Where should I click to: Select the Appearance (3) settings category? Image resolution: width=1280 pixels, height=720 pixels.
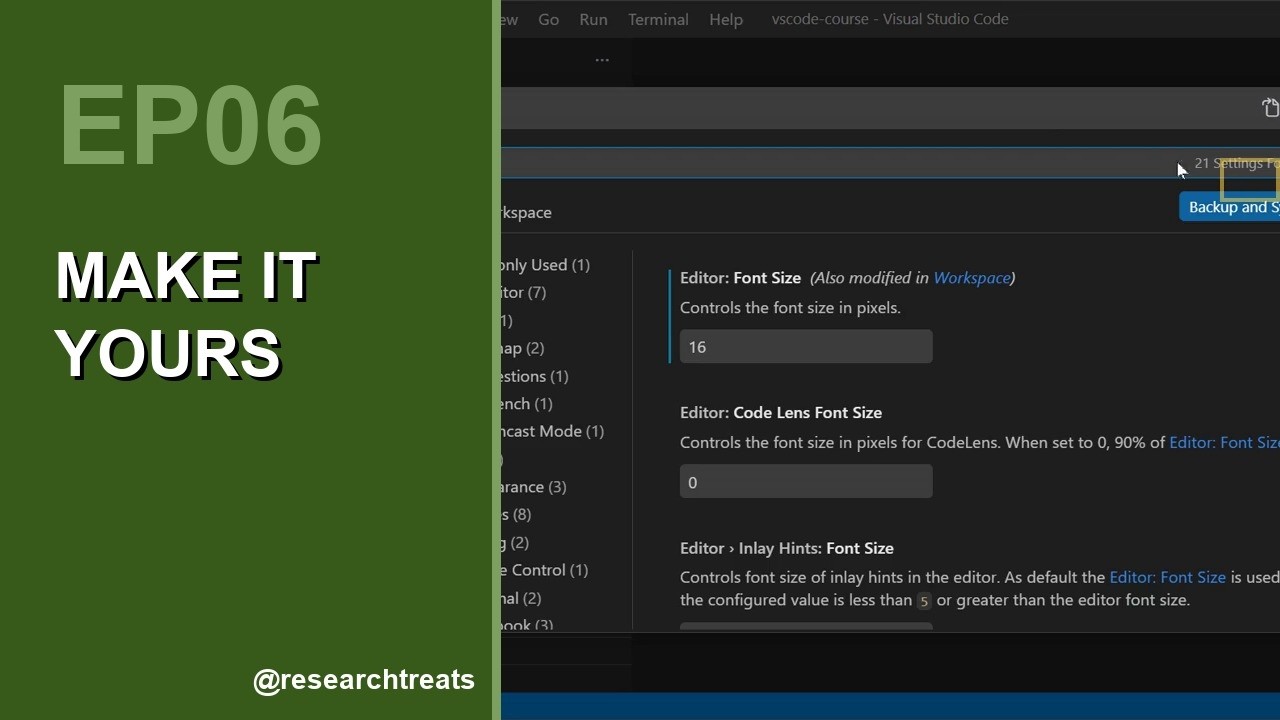(534, 487)
